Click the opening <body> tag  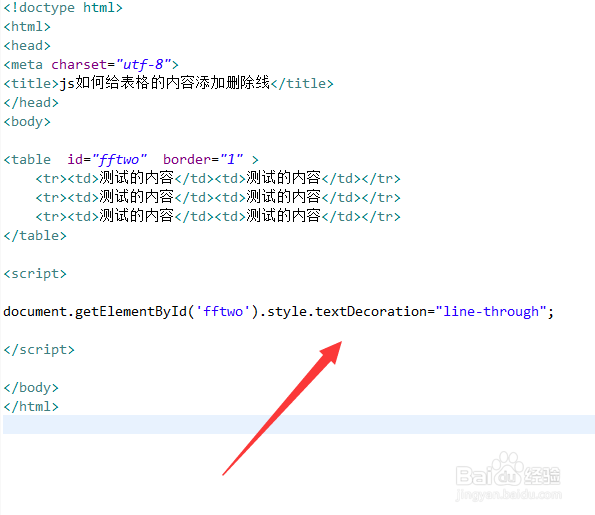coord(27,122)
